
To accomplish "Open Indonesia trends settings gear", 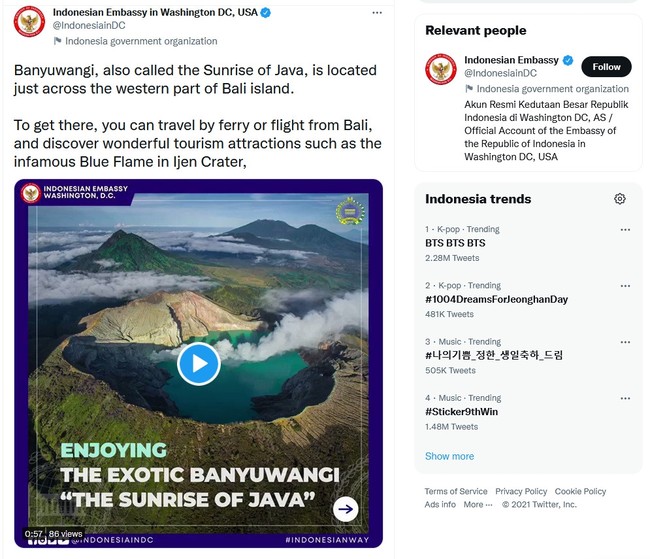I will click(620, 199).
